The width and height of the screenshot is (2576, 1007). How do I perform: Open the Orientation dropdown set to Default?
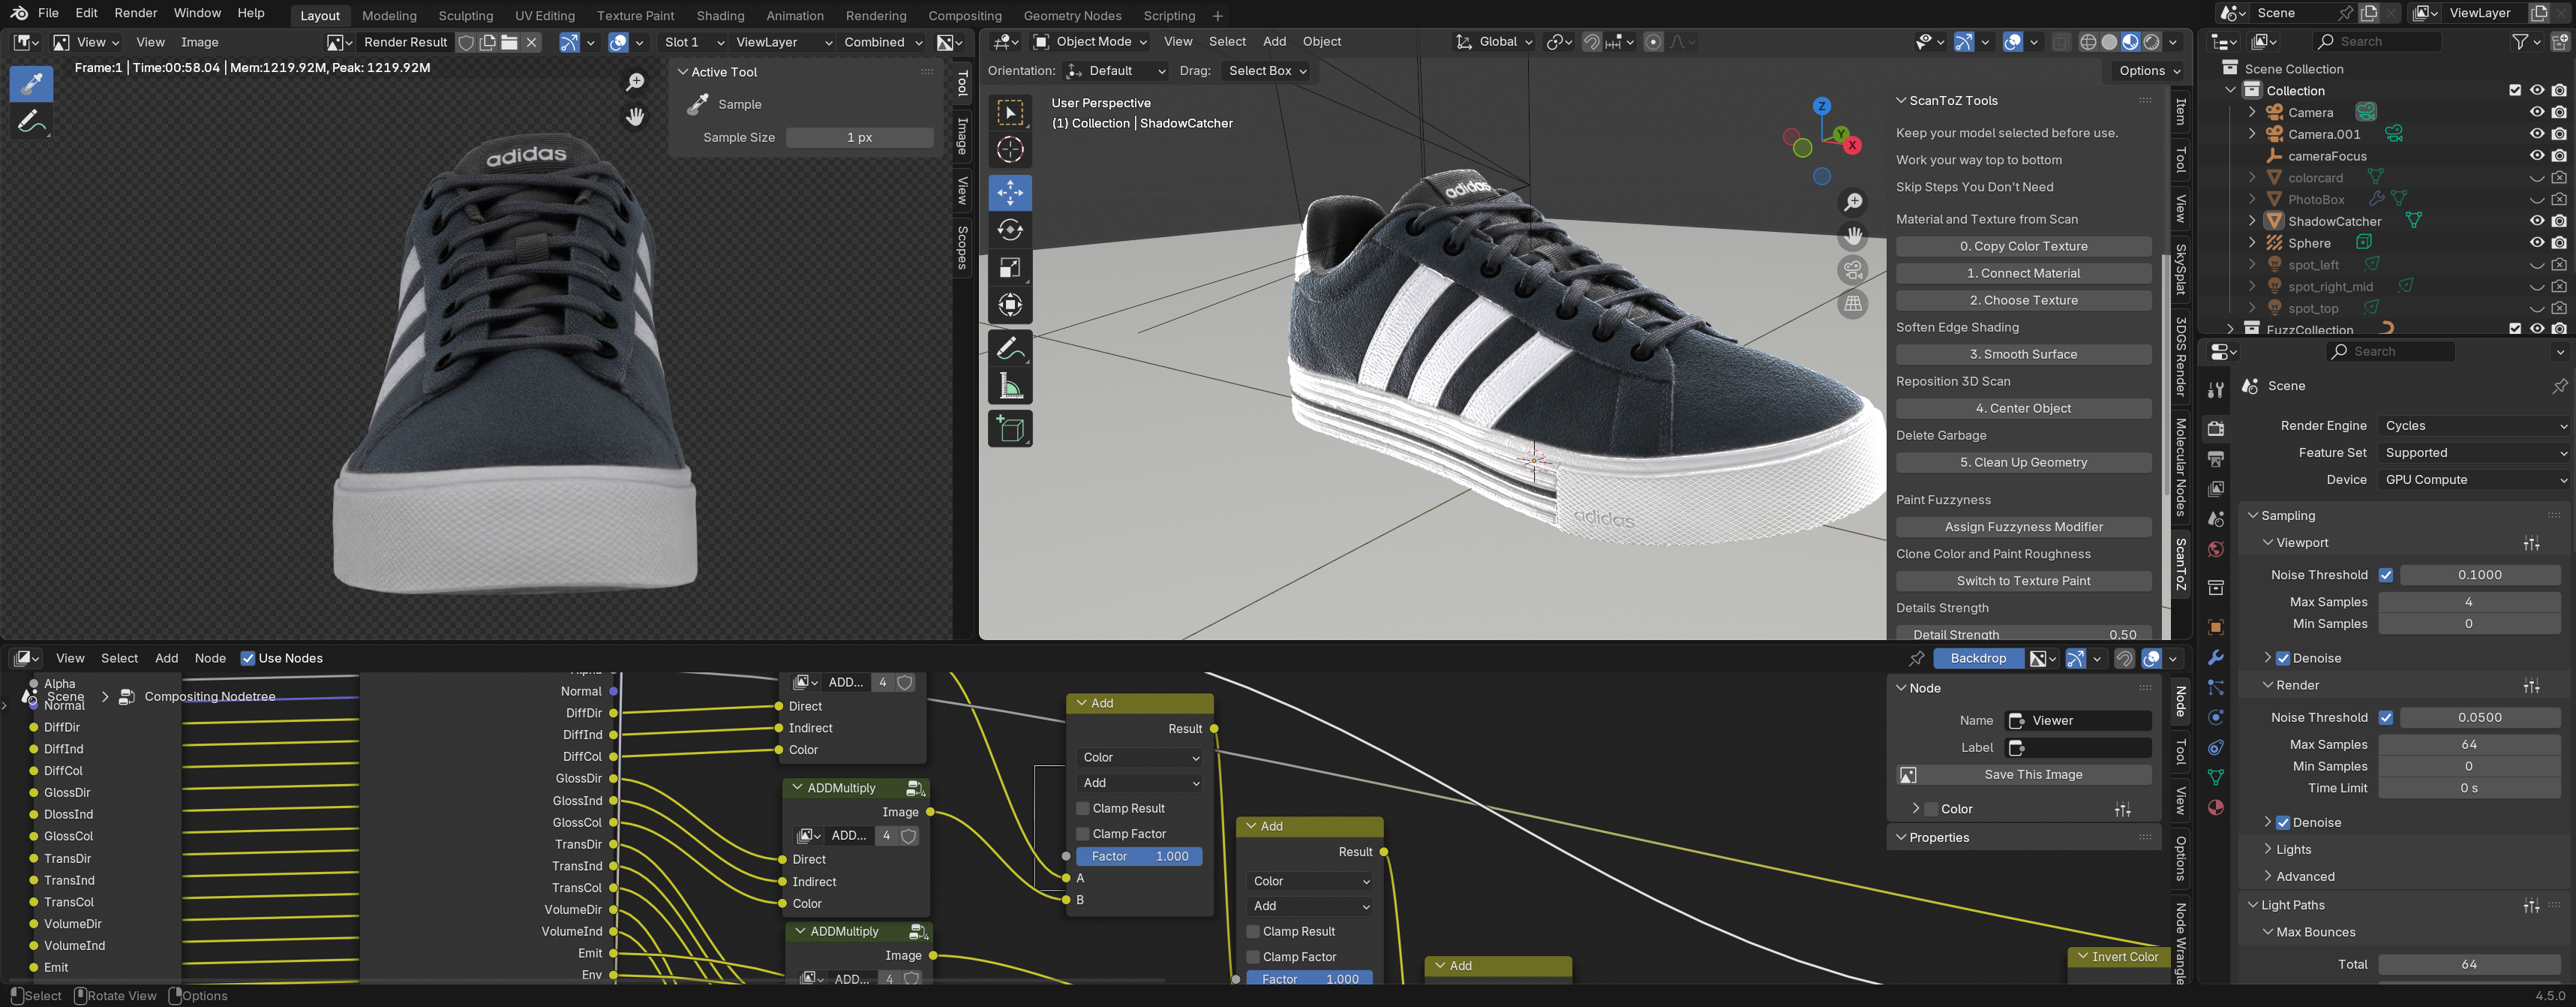click(1115, 71)
